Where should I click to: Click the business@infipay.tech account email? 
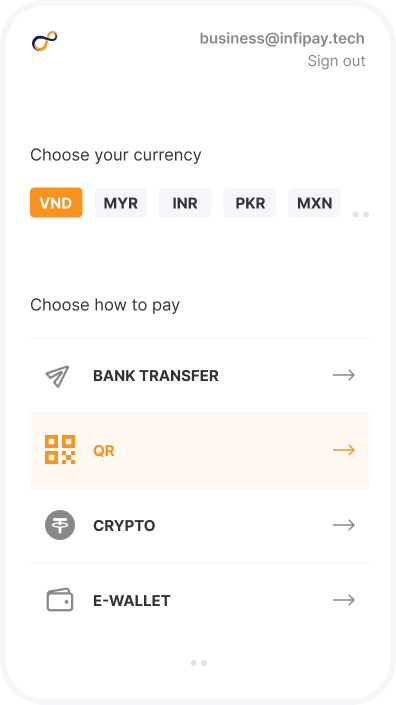(282, 39)
